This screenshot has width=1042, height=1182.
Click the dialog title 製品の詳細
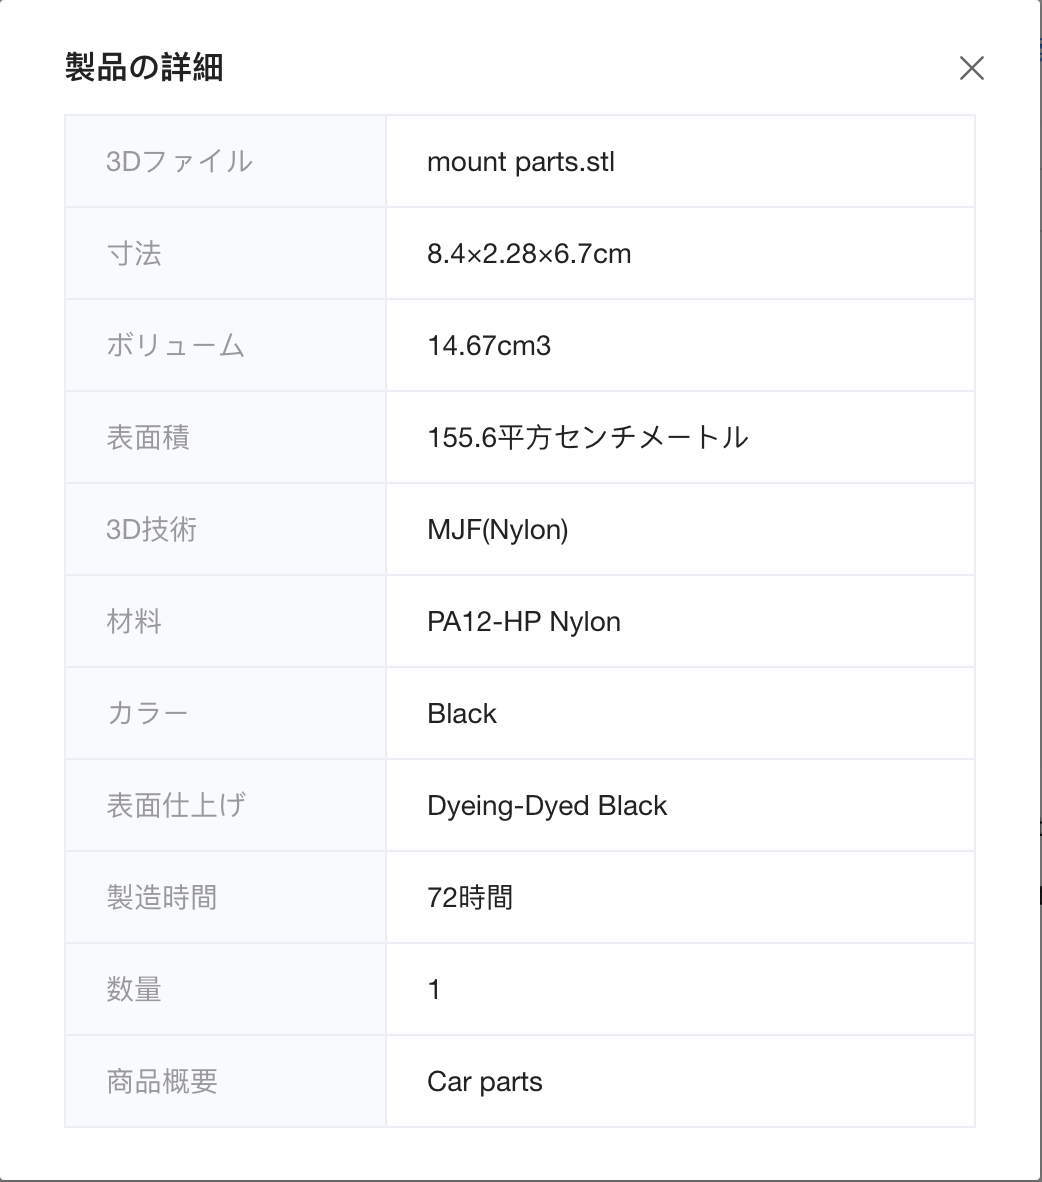coord(144,67)
